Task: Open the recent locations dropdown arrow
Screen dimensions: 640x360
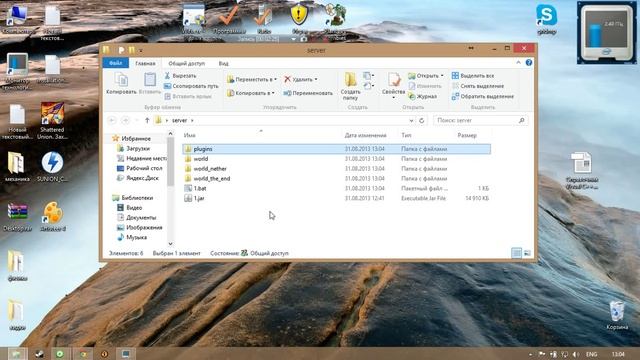Action: tap(137, 120)
